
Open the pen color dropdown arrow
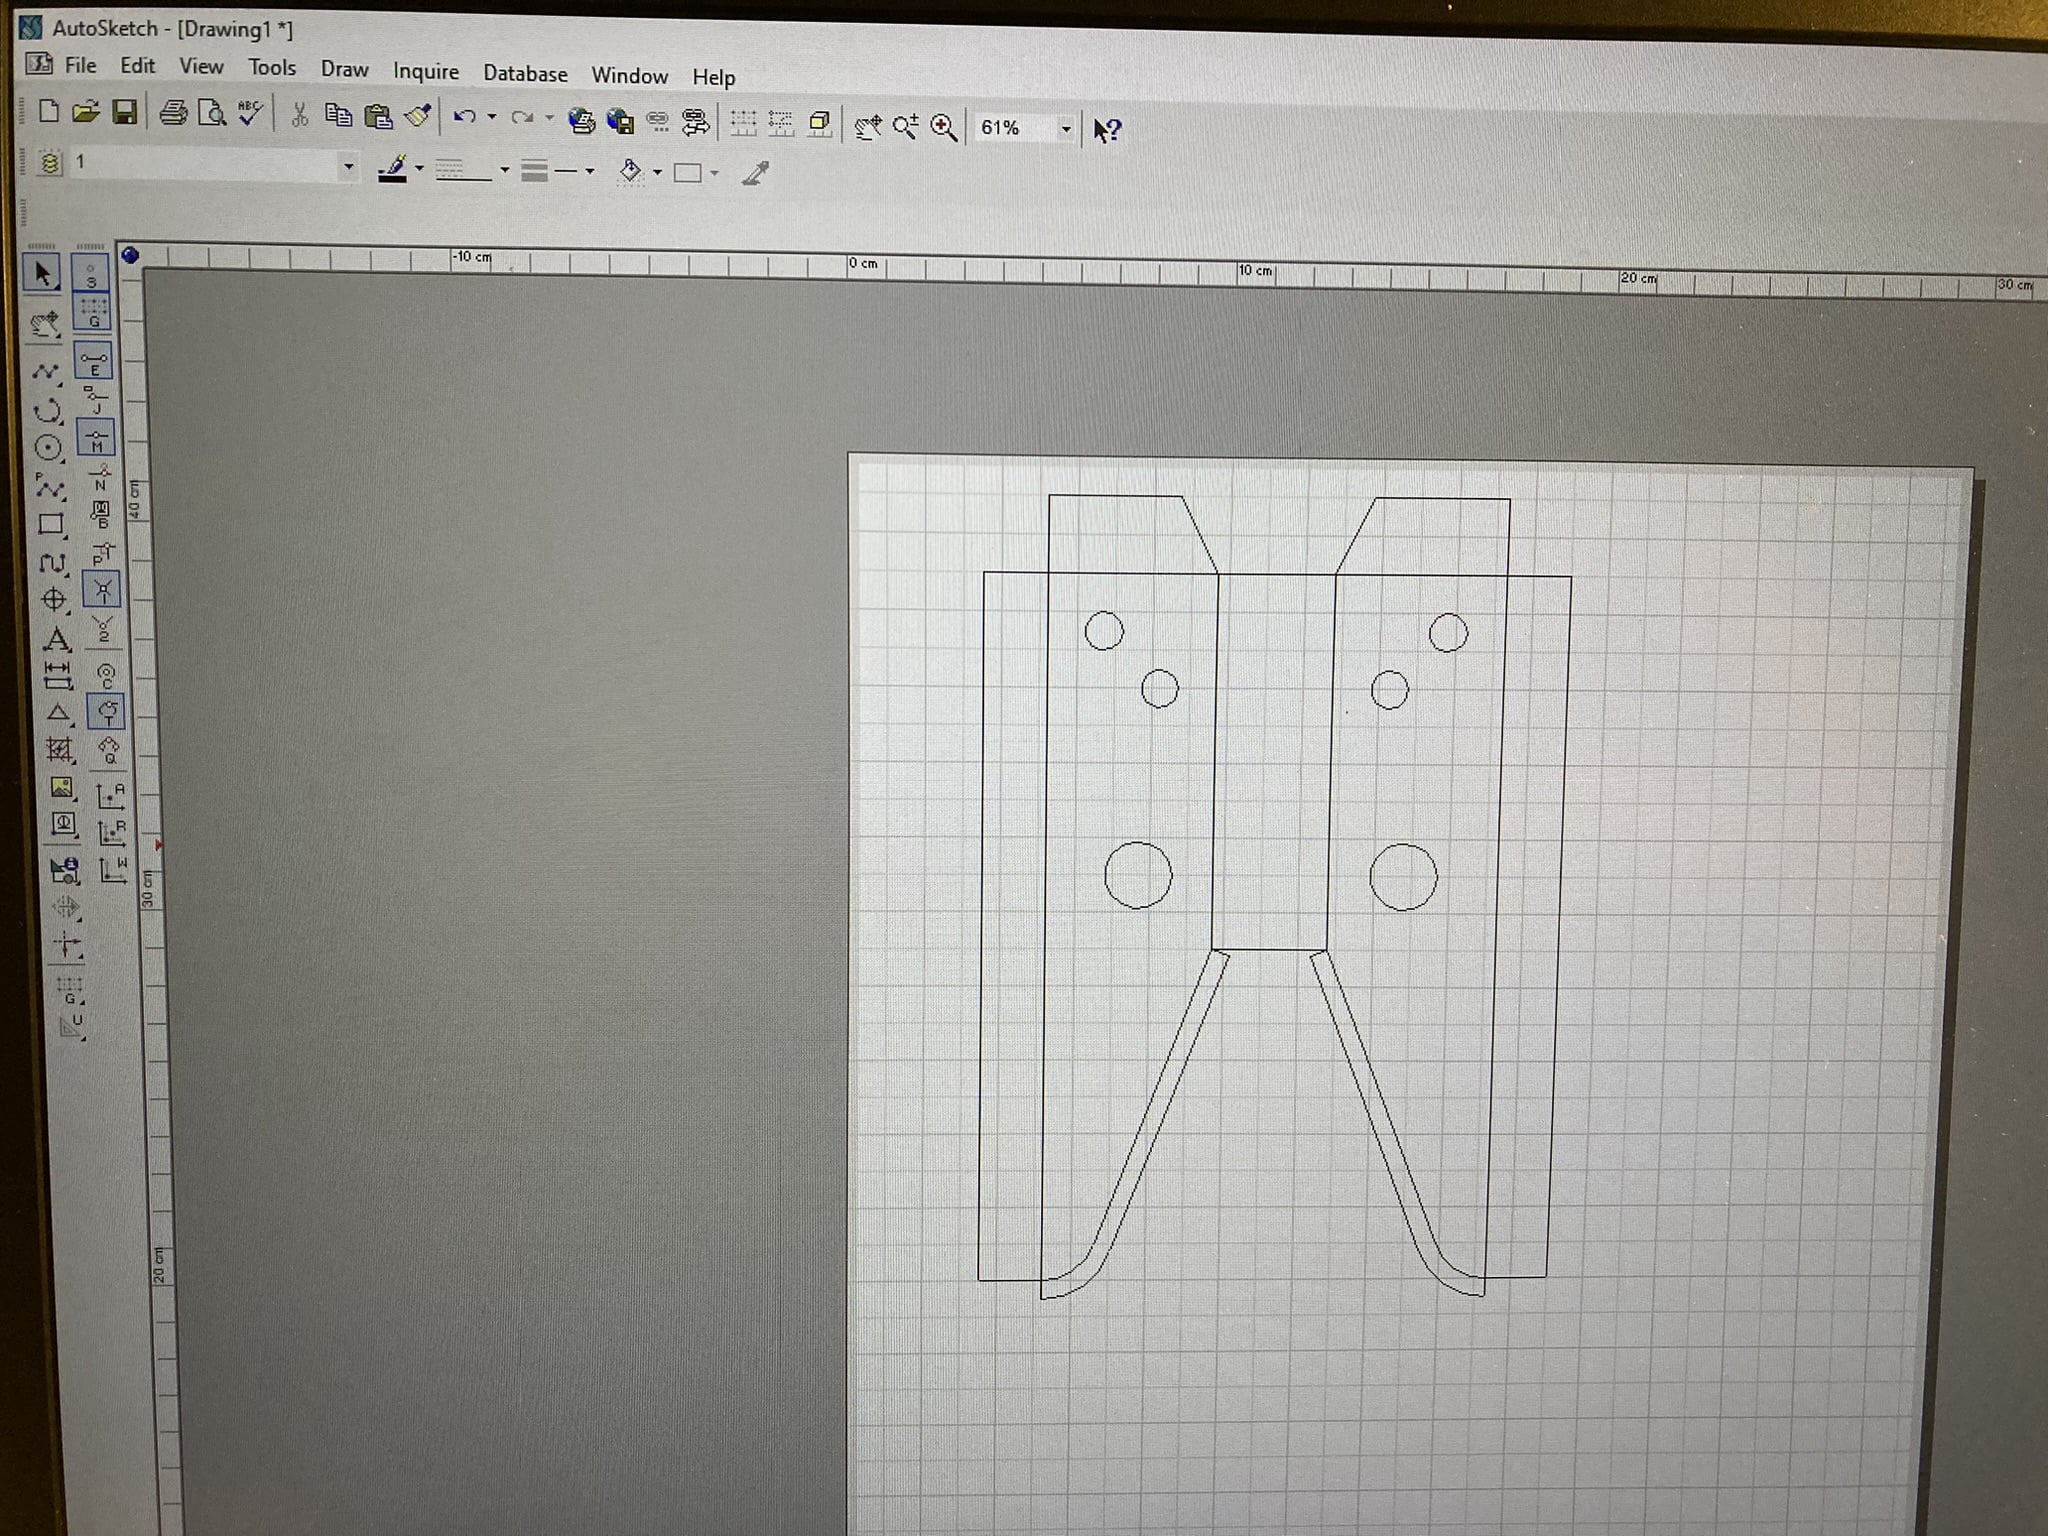[419, 168]
